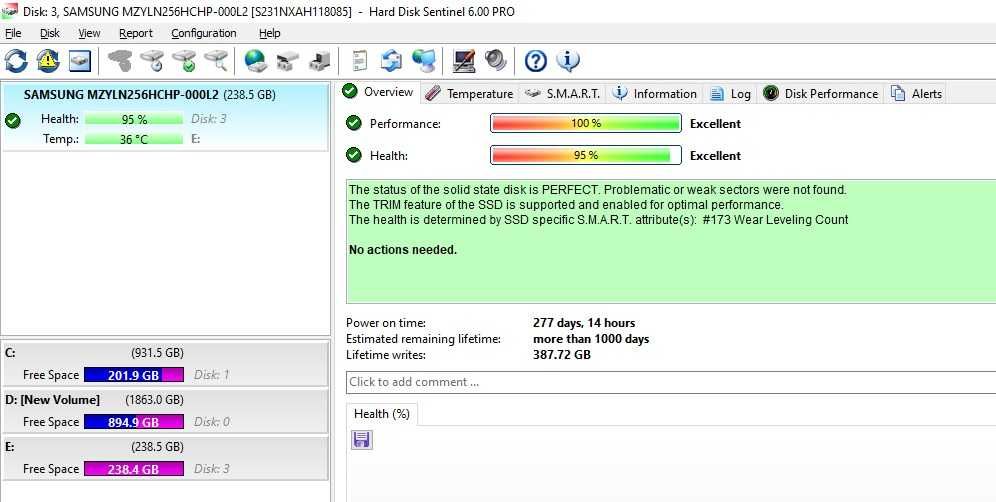
Task: Select the Overview tab
Action: (379, 92)
